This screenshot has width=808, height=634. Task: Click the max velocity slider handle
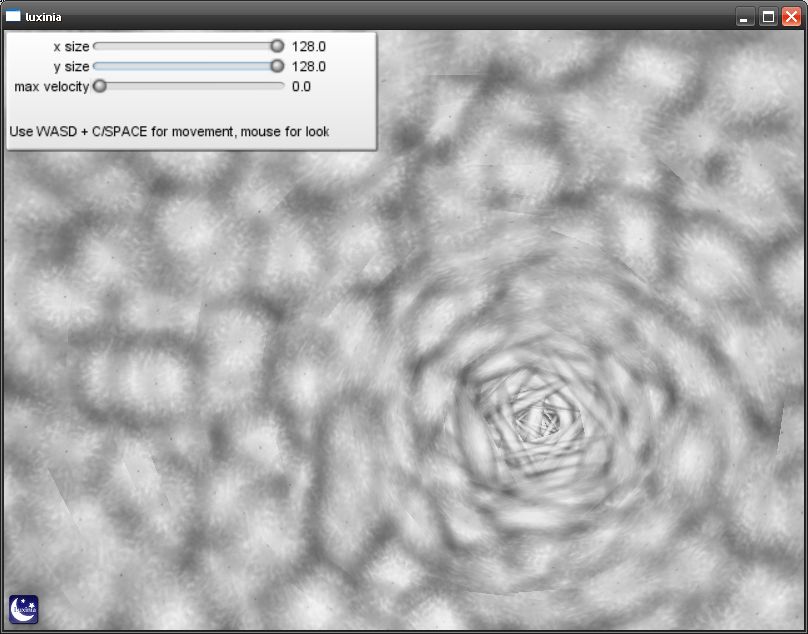(99, 86)
